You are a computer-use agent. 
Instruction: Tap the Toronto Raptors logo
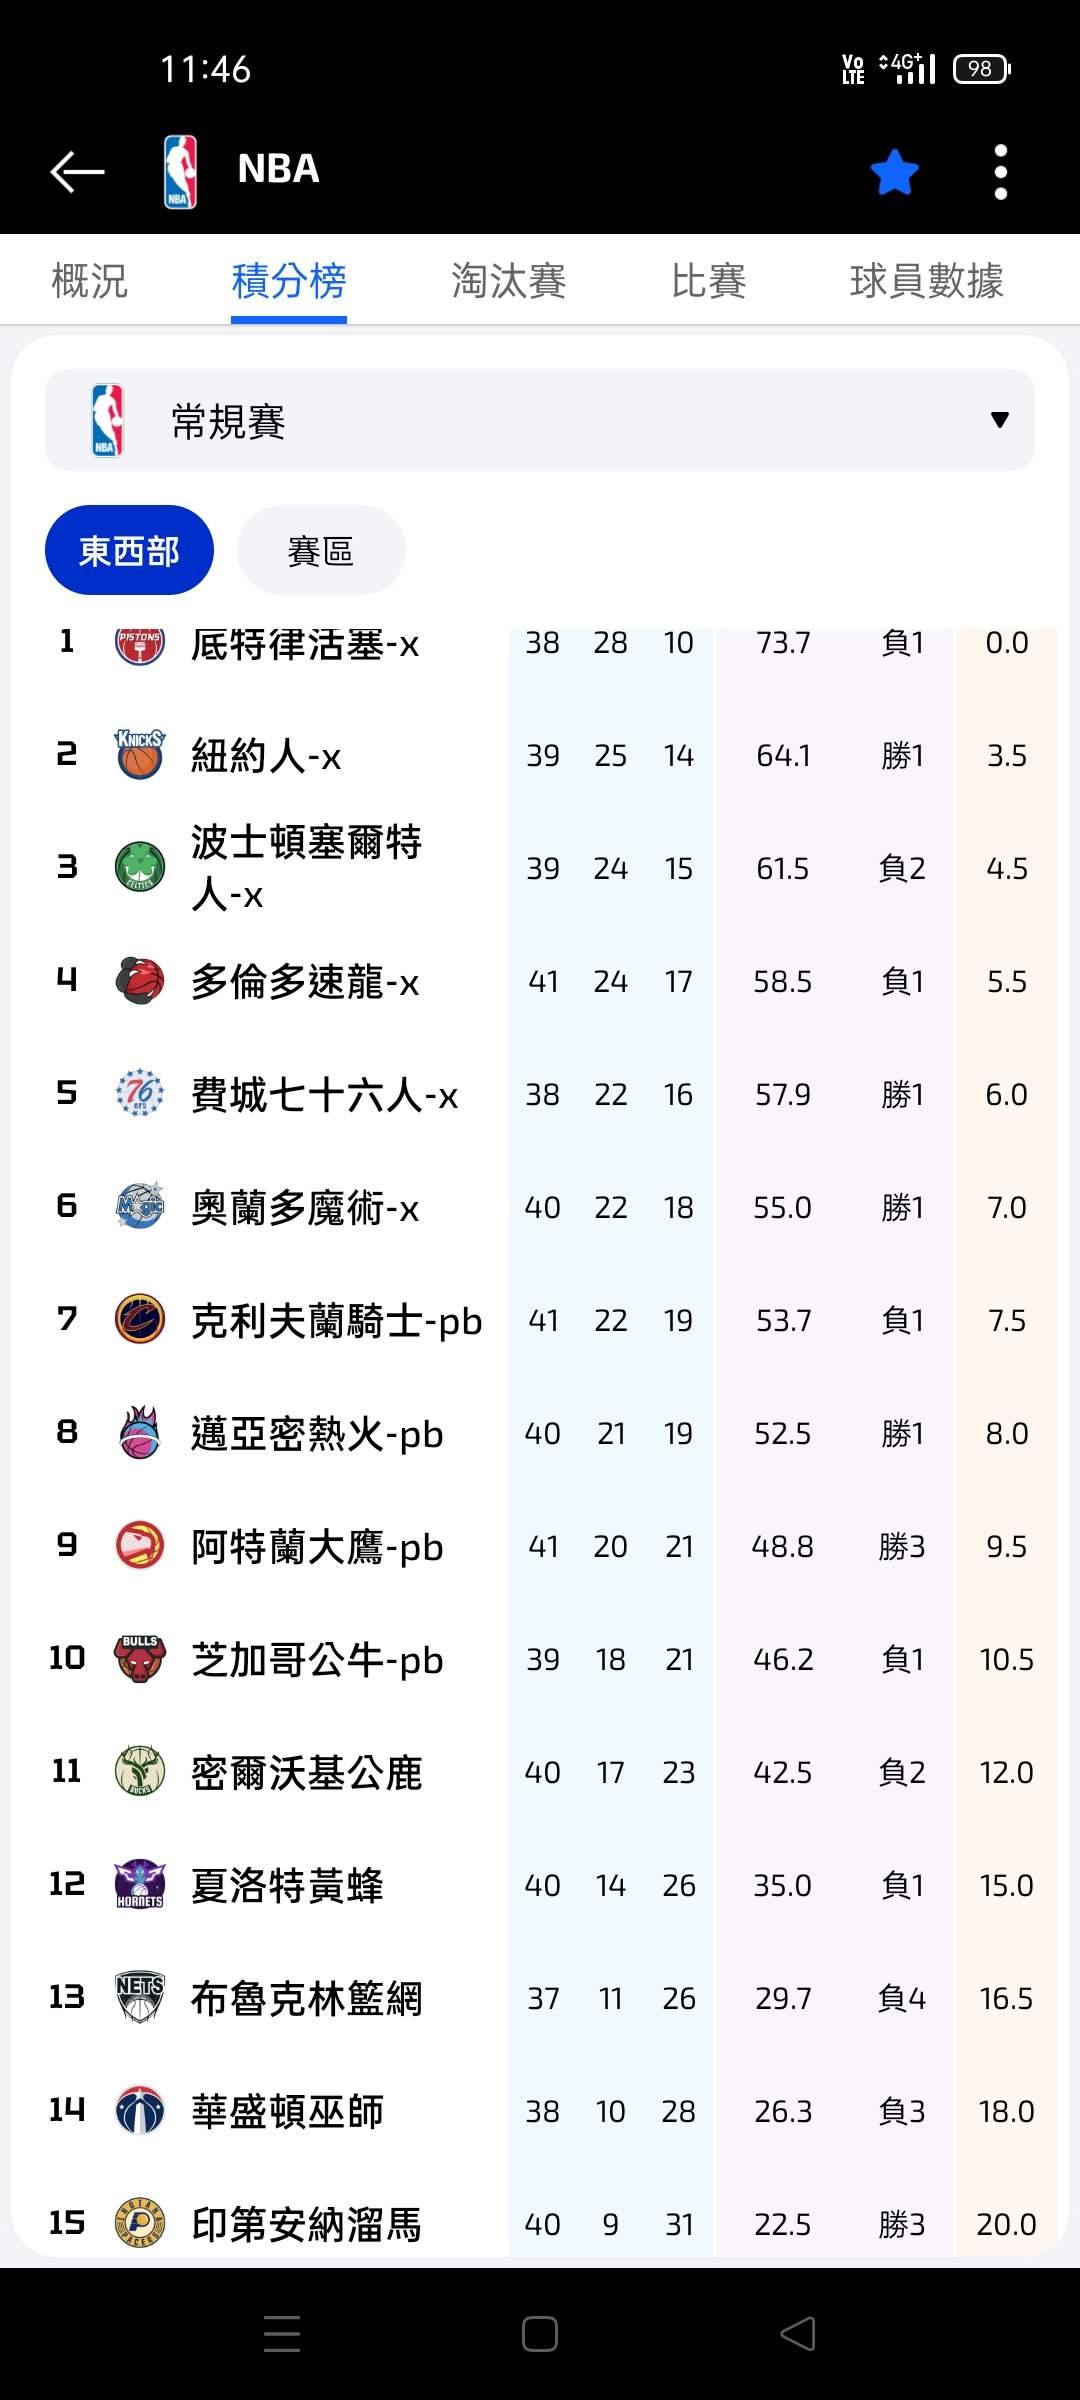140,981
